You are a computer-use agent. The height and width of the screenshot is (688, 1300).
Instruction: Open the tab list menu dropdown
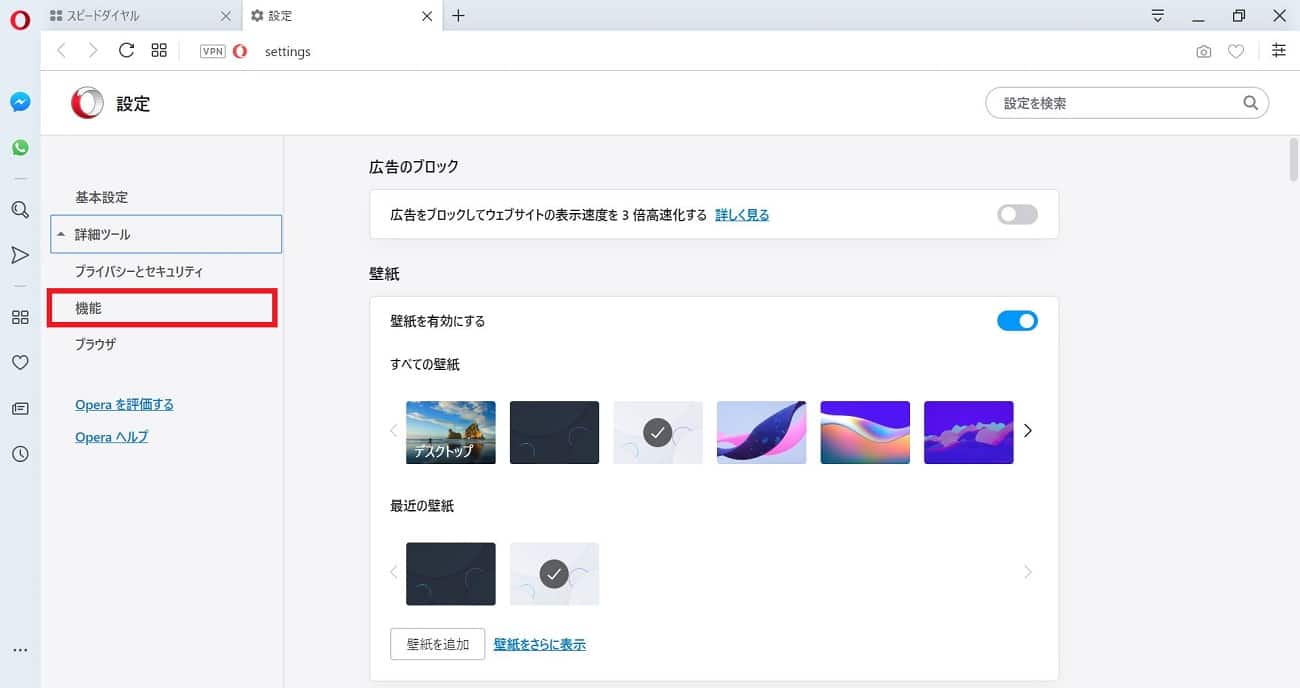tap(1158, 16)
